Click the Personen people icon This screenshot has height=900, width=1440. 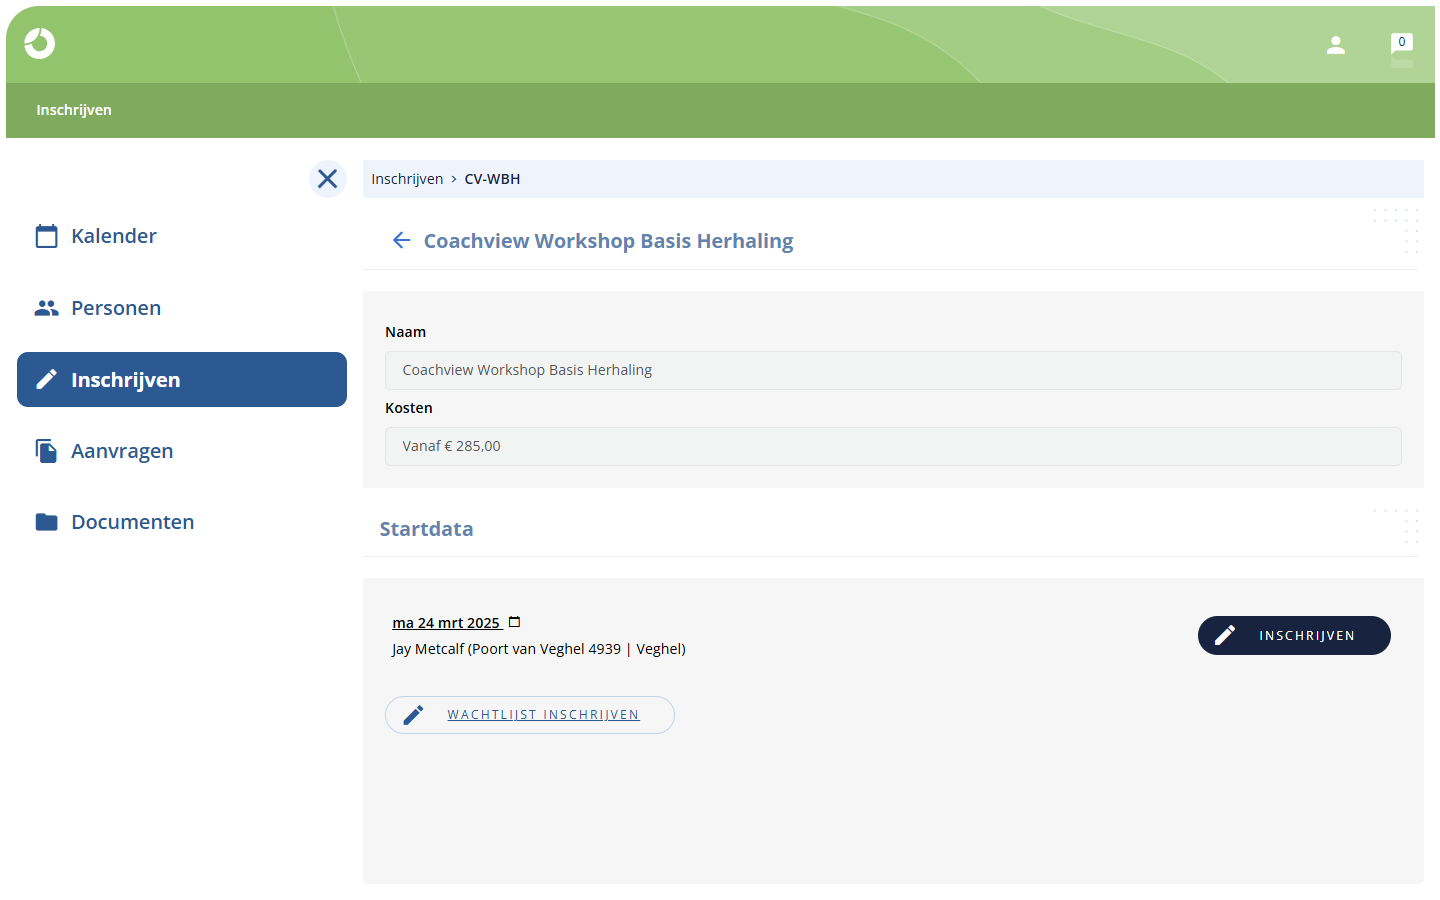click(46, 308)
